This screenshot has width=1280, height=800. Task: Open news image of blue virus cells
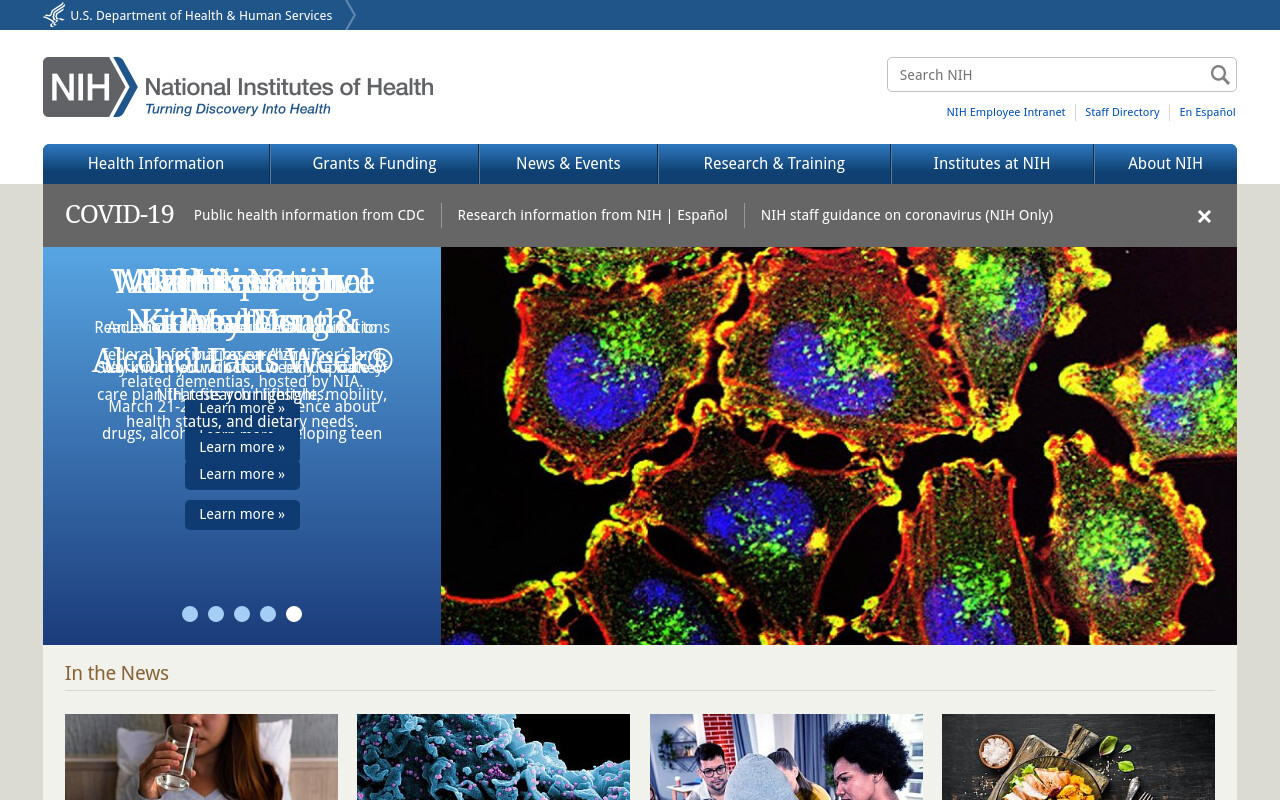coord(493,757)
